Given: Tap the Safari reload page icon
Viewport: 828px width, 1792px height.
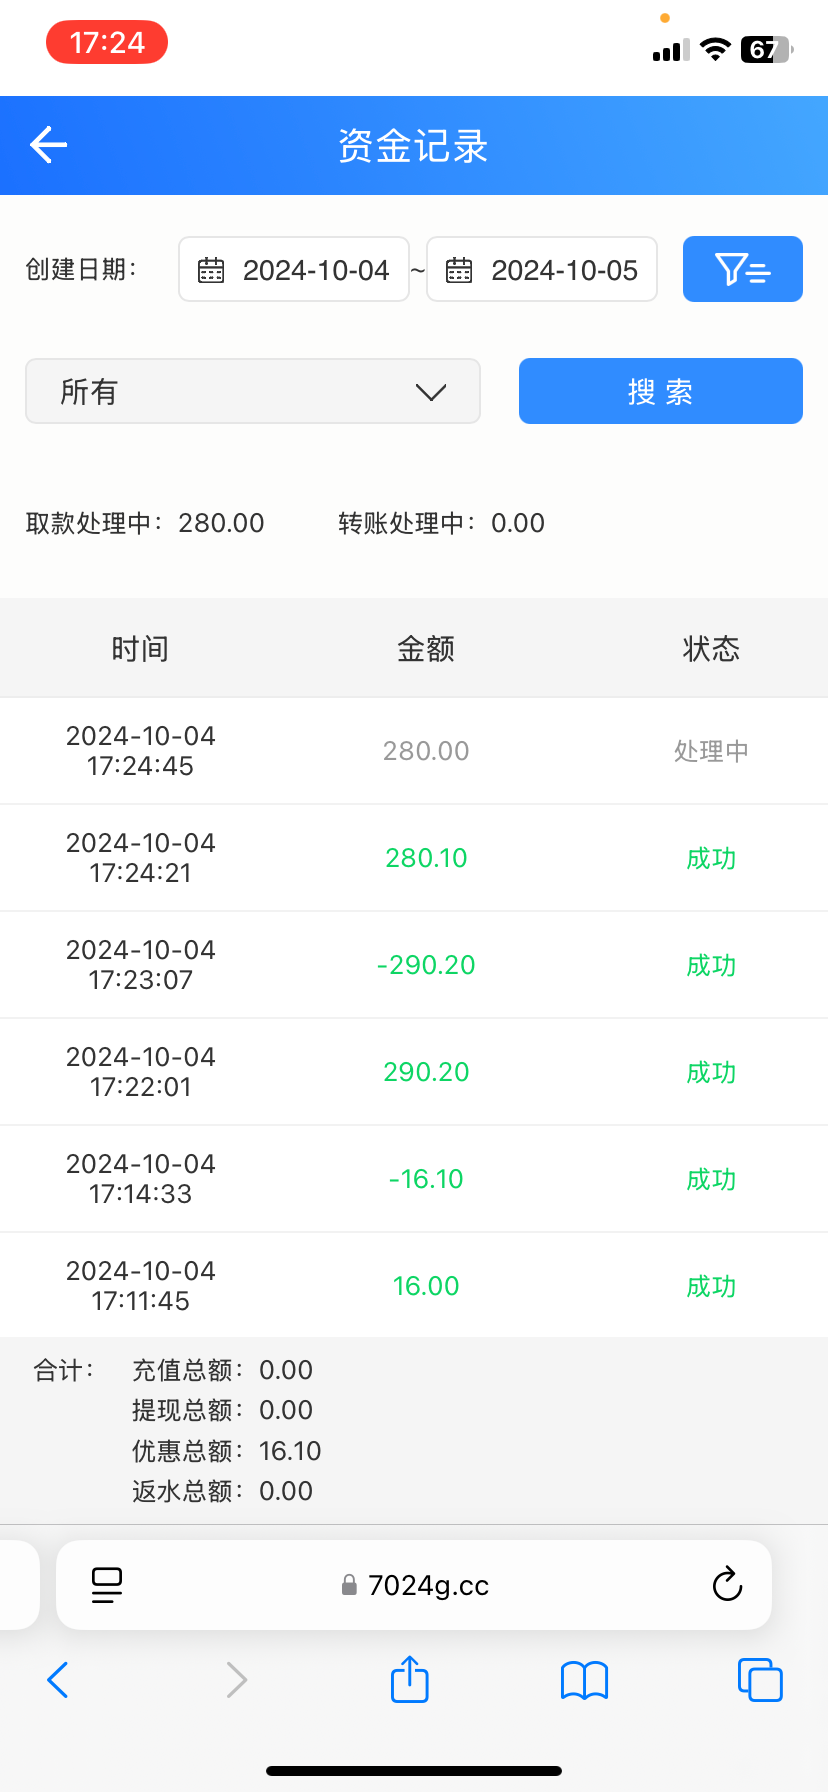Looking at the screenshot, I should point(727,1585).
